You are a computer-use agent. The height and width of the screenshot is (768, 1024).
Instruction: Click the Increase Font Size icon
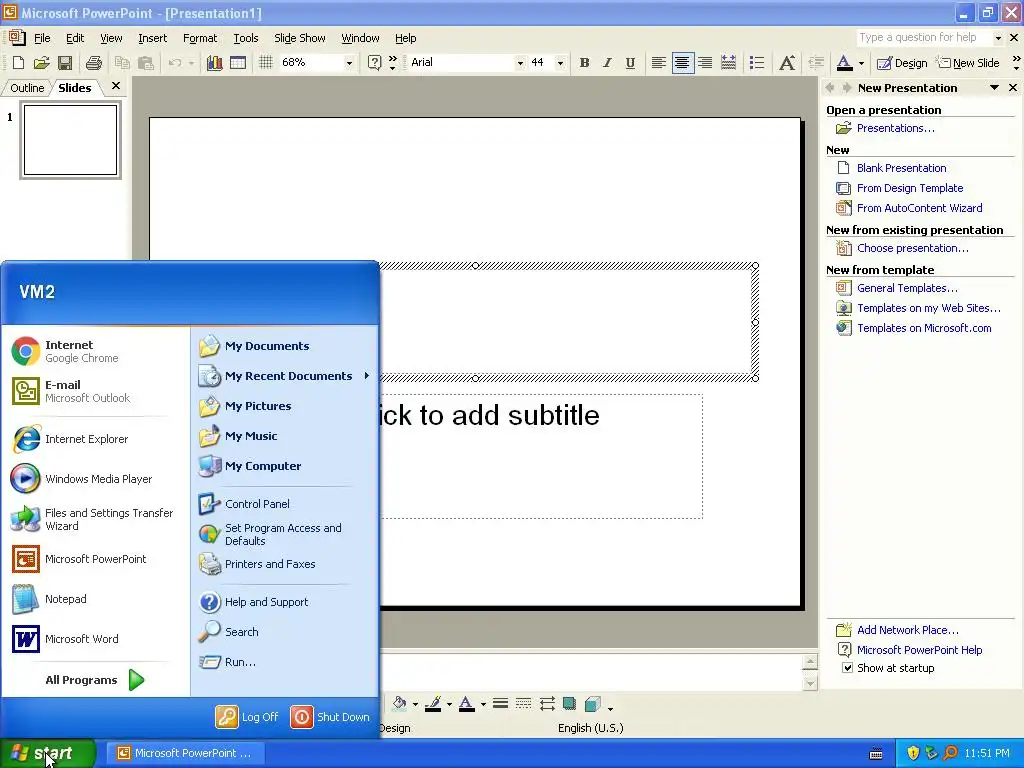(x=787, y=63)
